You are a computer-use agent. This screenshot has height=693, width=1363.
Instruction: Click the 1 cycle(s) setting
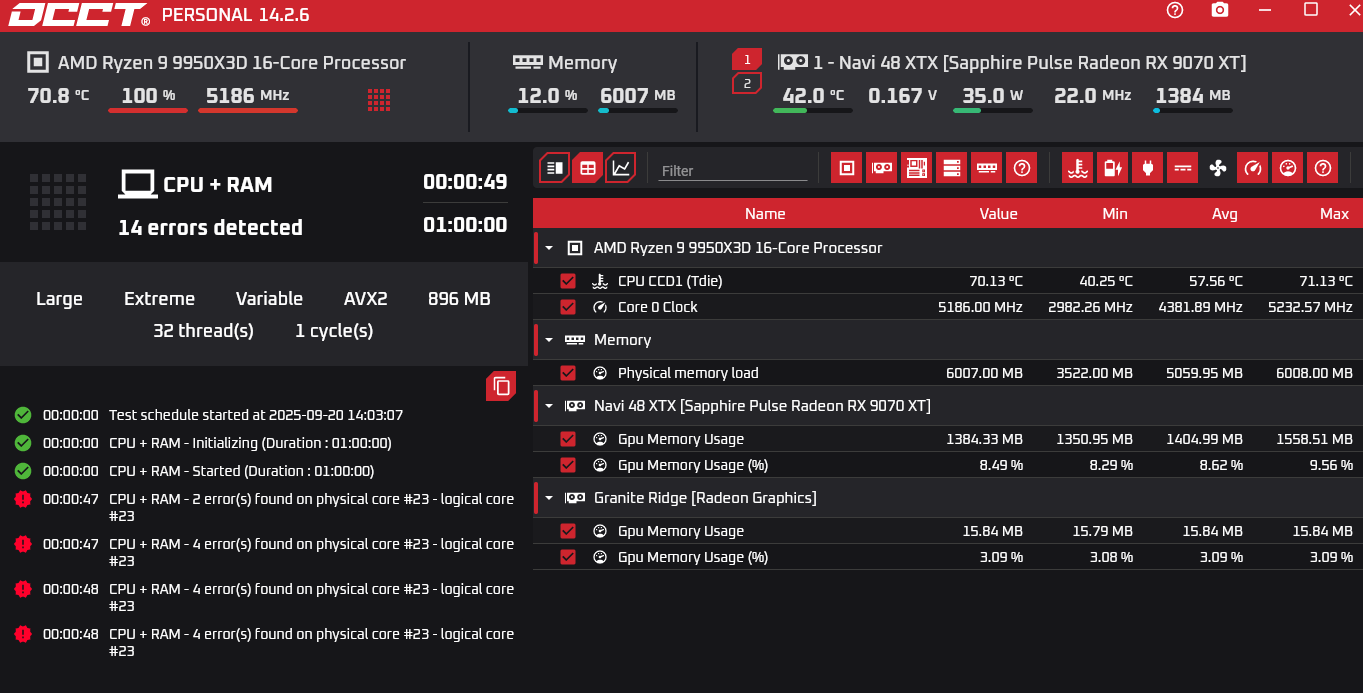coord(334,331)
